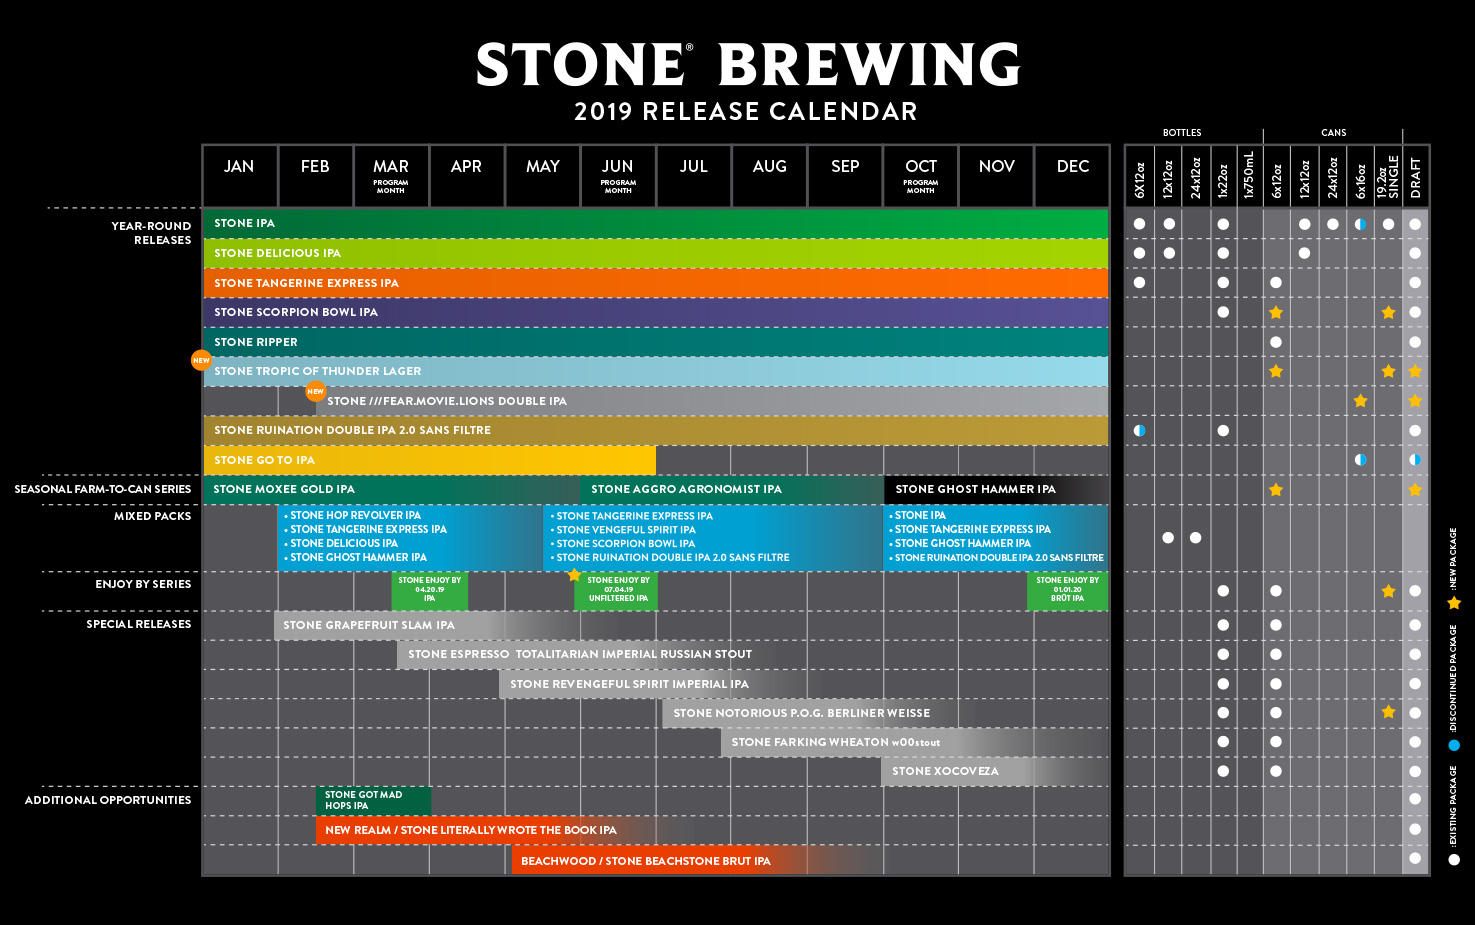Click Enjoy By row's 19.2oz single star
Screen dimensions: 1475x925
1388,591
